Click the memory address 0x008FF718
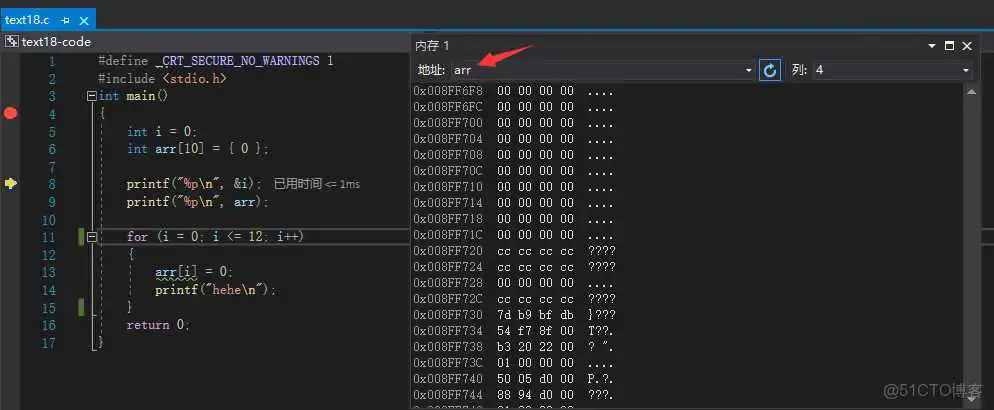This screenshot has height=410, width=994. (x=448, y=219)
